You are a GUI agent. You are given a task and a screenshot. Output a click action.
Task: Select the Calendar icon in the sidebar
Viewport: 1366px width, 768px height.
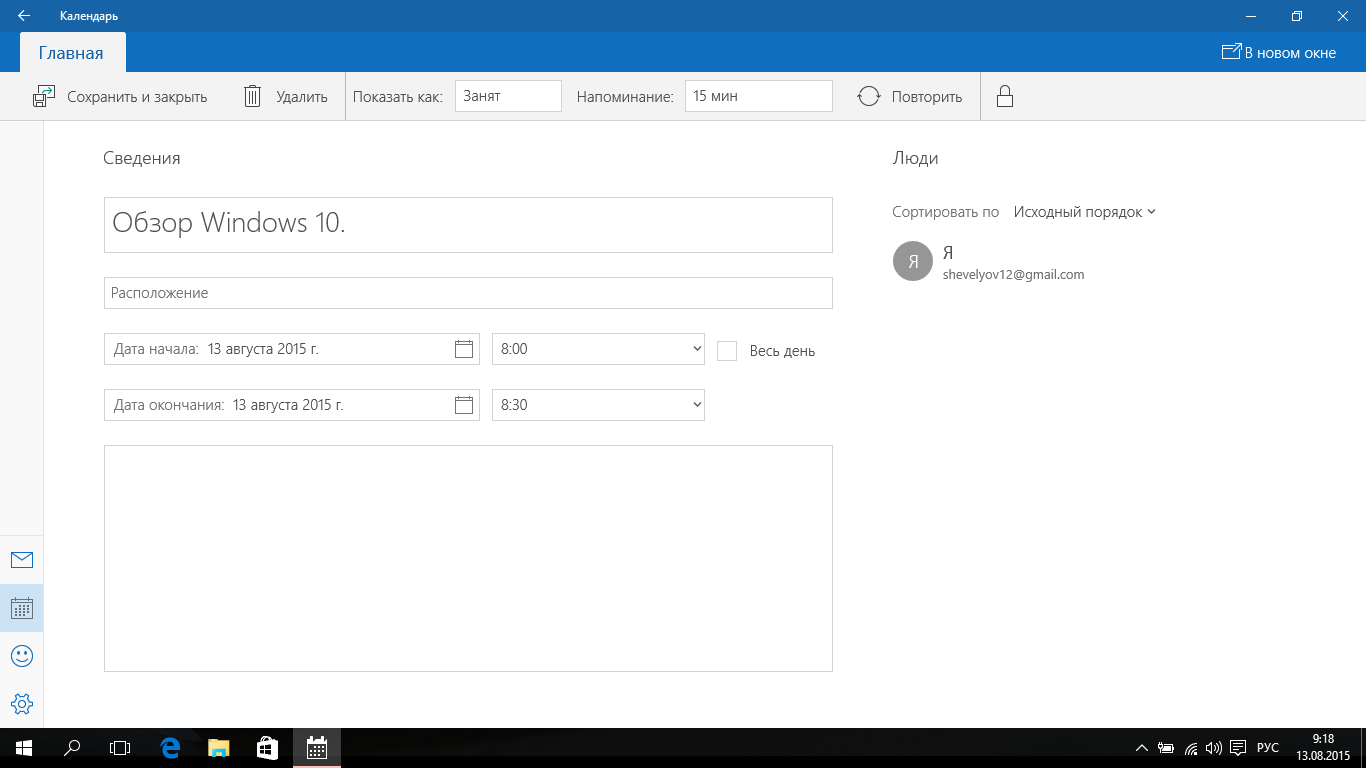tap(21, 608)
